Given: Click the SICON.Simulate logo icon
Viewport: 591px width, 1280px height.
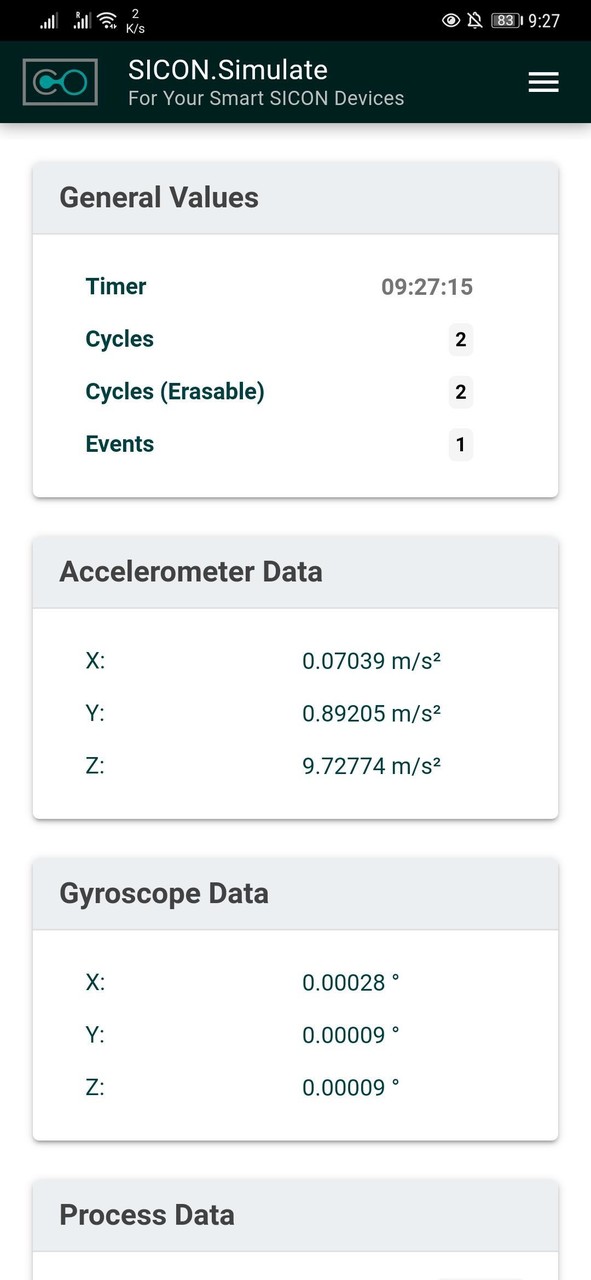Looking at the screenshot, I should click(59, 81).
